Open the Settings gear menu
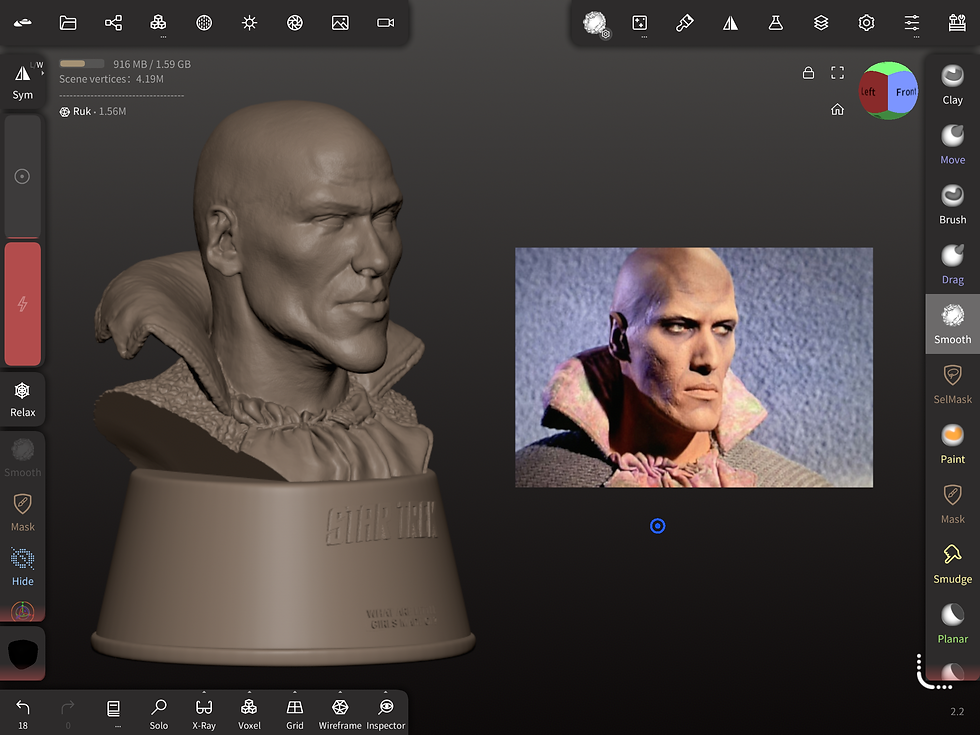The height and width of the screenshot is (735, 980). click(x=866, y=23)
